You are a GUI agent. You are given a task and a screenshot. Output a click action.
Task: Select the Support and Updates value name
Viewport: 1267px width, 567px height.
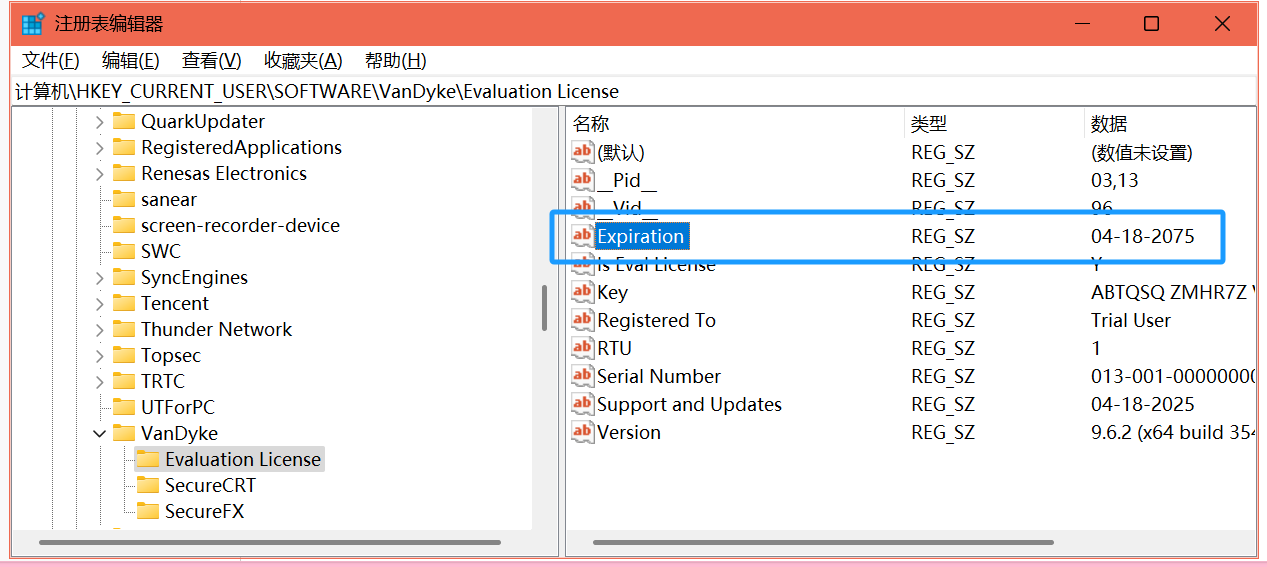689,404
